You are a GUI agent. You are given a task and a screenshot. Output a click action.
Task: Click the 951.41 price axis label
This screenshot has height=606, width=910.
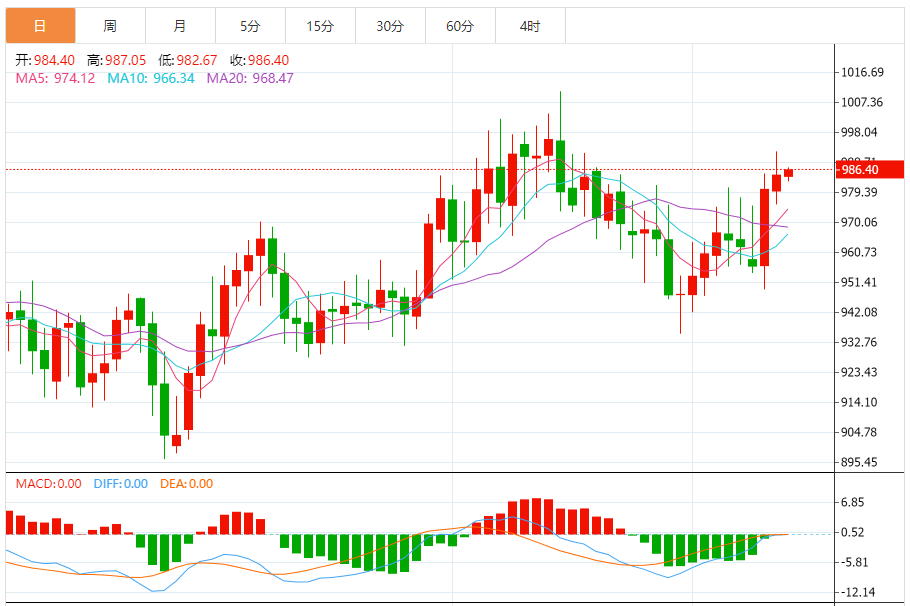[860, 282]
